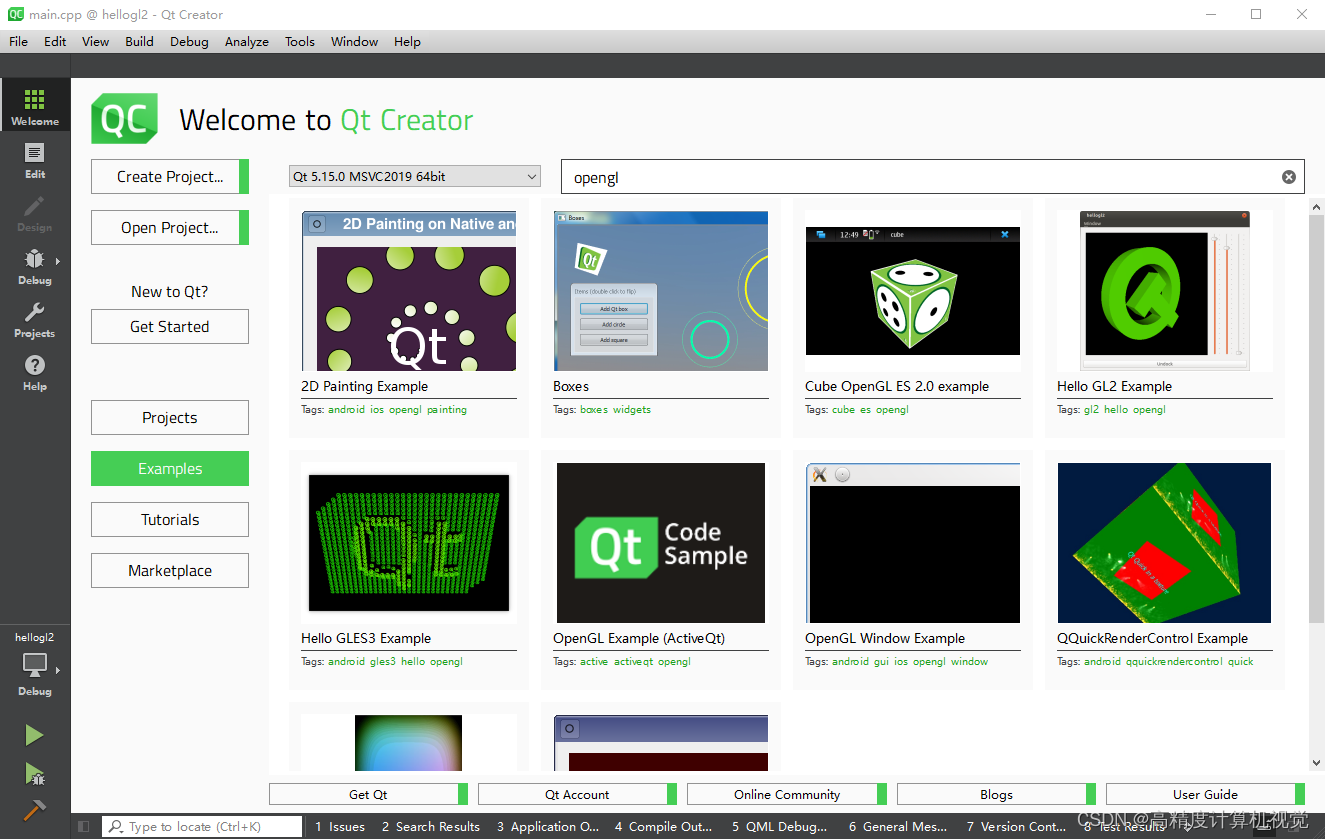Open the OpenGL Example (ActiveQt) thumbnail

point(661,543)
